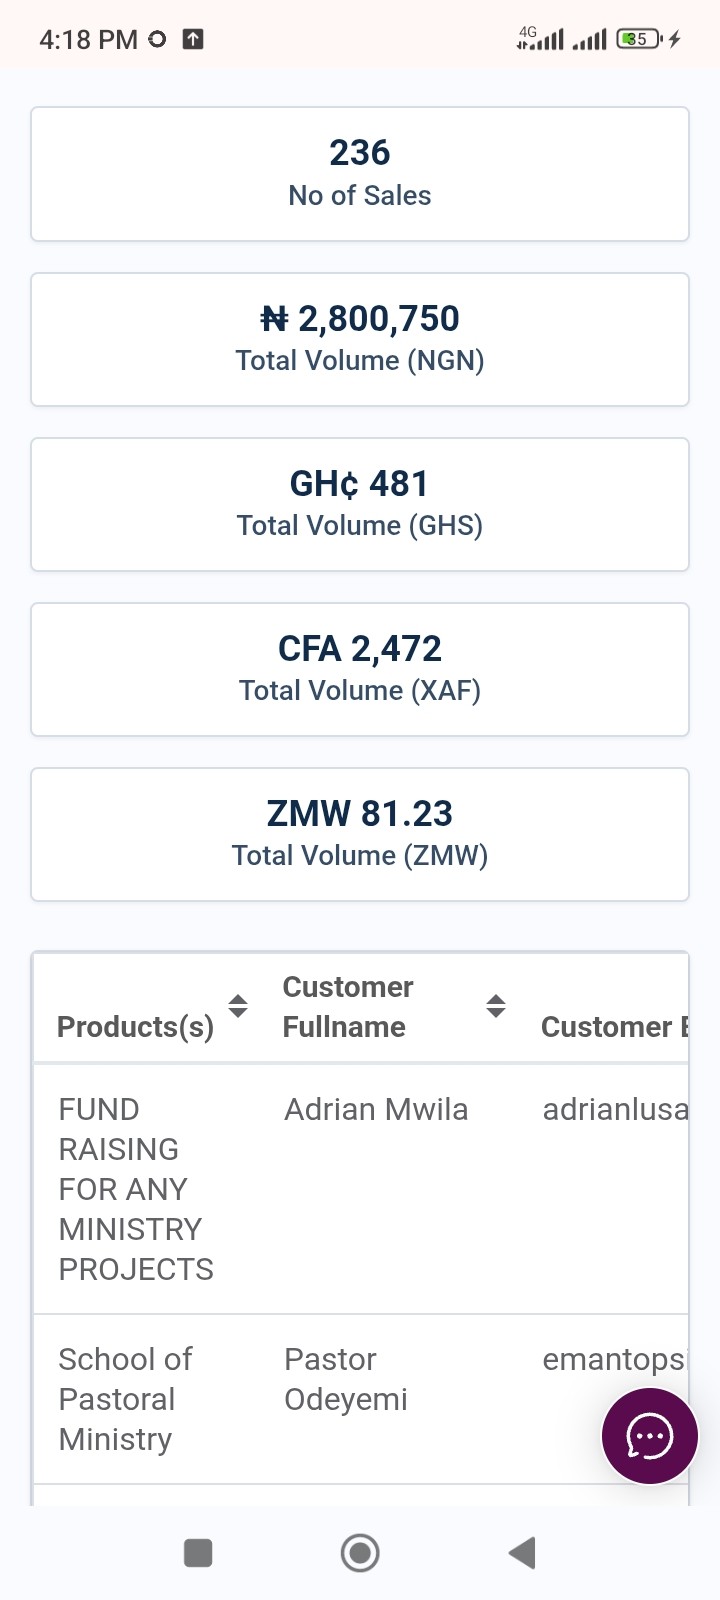Tap the recent apps square icon
This screenshot has width=720, height=1600.
(x=198, y=1553)
